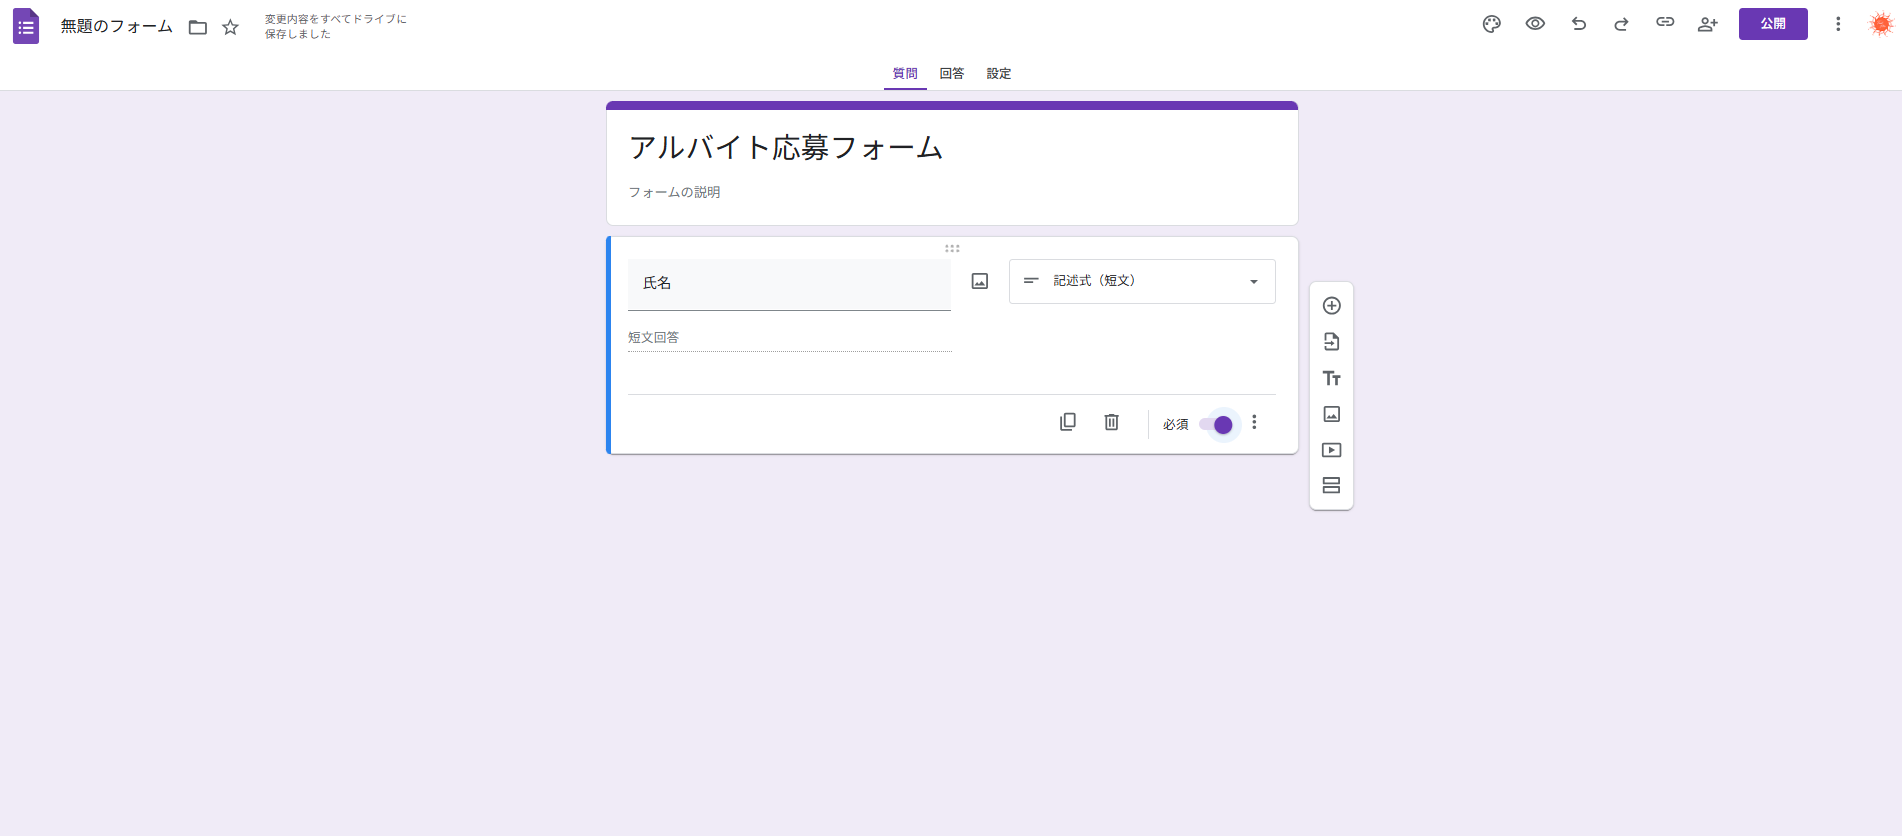
Task: Open the add collaborators icon
Action: pyautogui.click(x=1708, y=24)
